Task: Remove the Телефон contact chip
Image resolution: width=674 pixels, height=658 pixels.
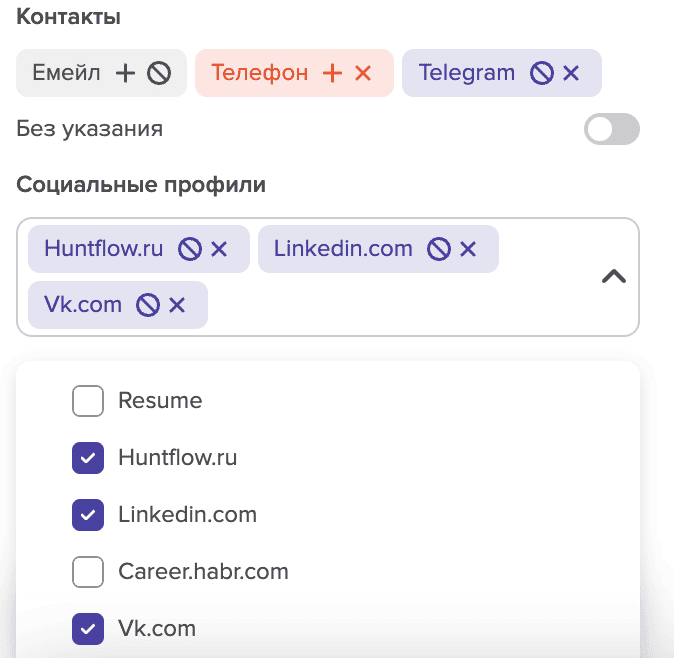Action: click(363, 73)
